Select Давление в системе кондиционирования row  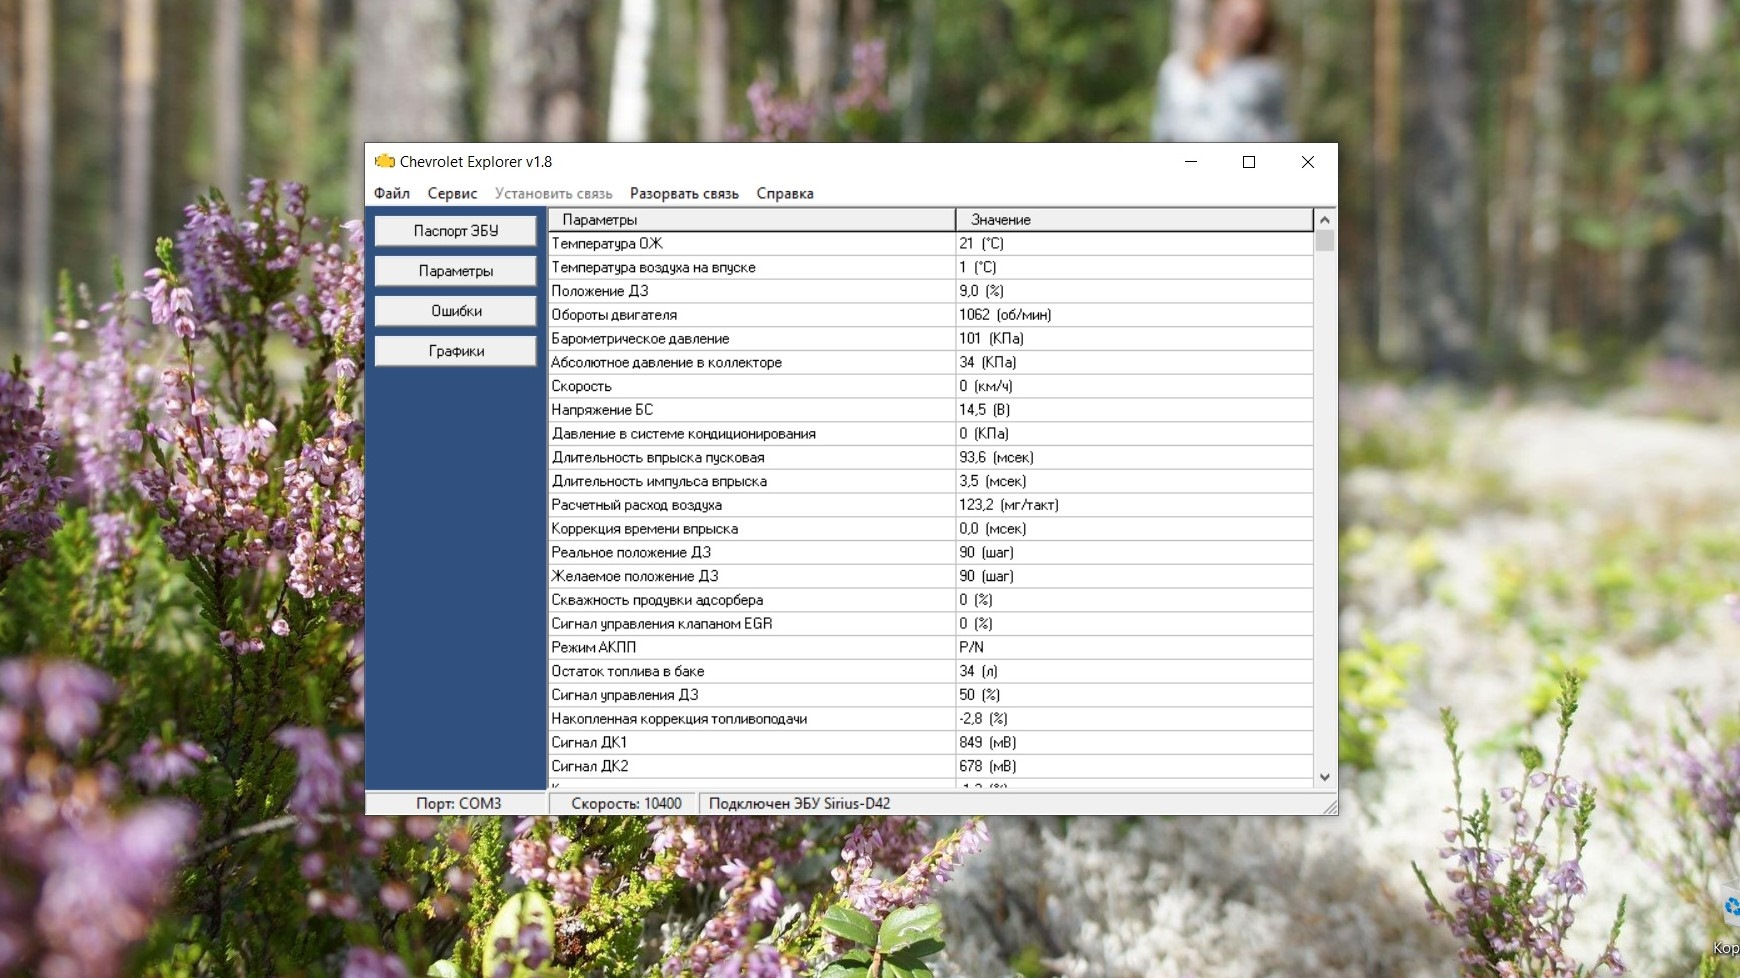tap(931, 434)
